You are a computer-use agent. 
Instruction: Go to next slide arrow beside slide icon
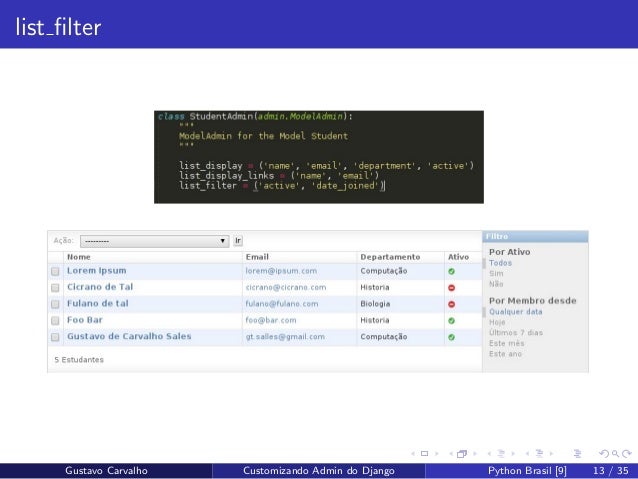click(x=437, y=453)
